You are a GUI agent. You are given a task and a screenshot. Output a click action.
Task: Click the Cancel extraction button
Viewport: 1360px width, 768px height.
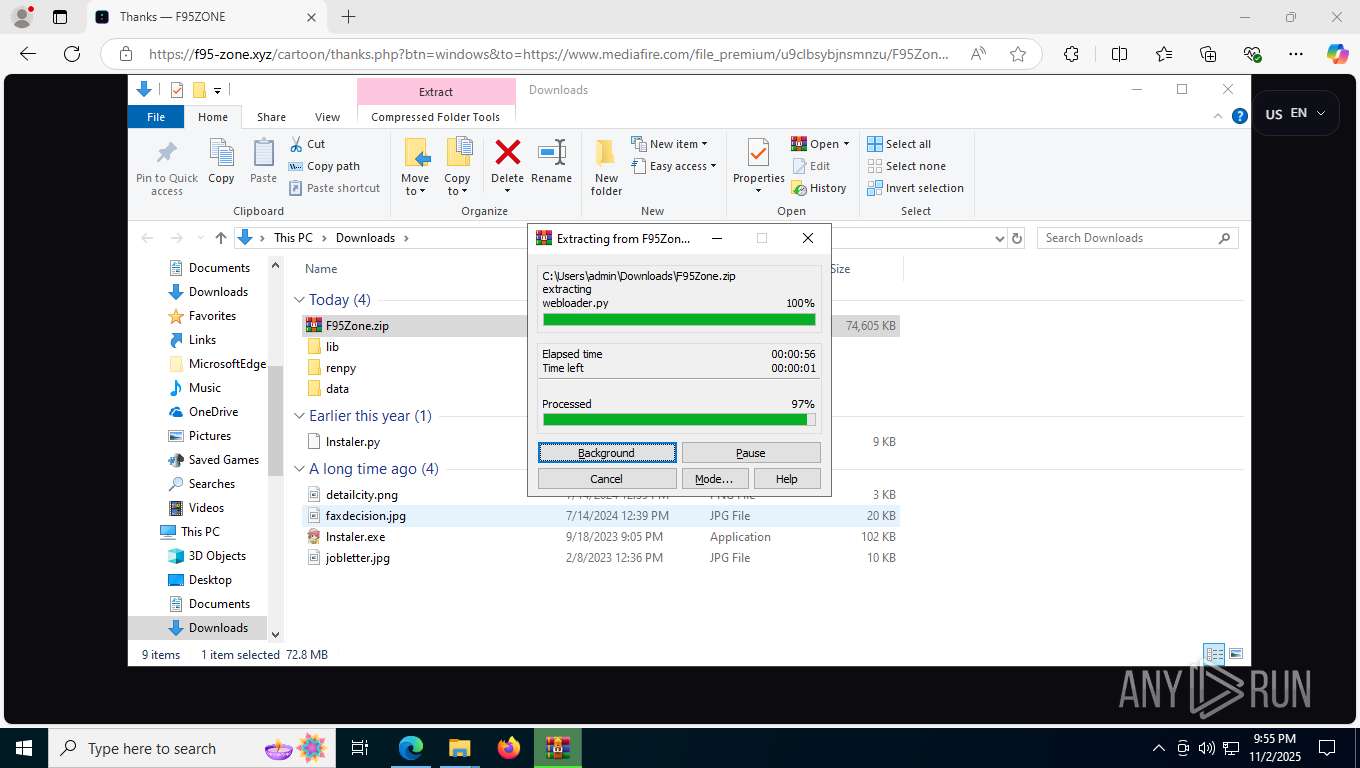[x=607, y=479]
